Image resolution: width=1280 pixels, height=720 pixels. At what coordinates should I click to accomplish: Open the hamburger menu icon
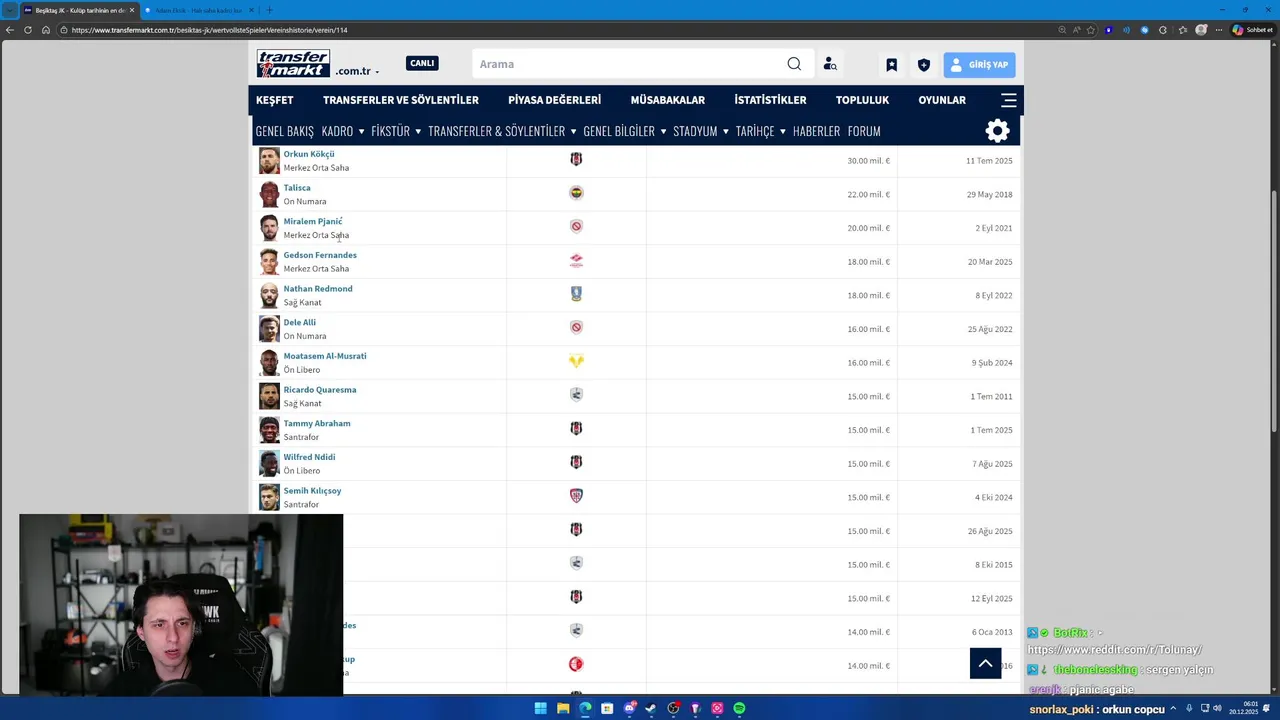(x=1009, y=100)
